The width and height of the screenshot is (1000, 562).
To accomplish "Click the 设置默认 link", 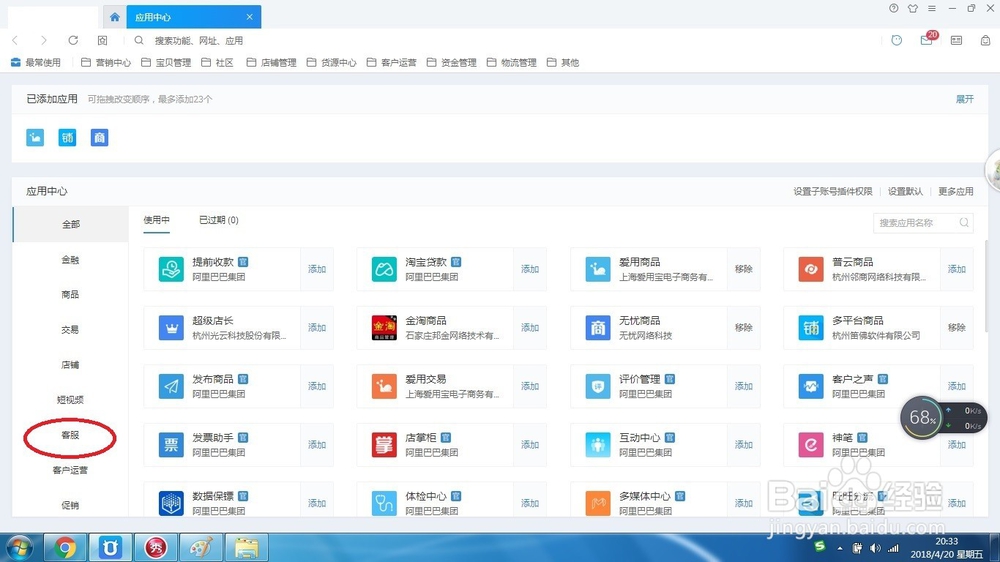I will click(x=905, y=191).
